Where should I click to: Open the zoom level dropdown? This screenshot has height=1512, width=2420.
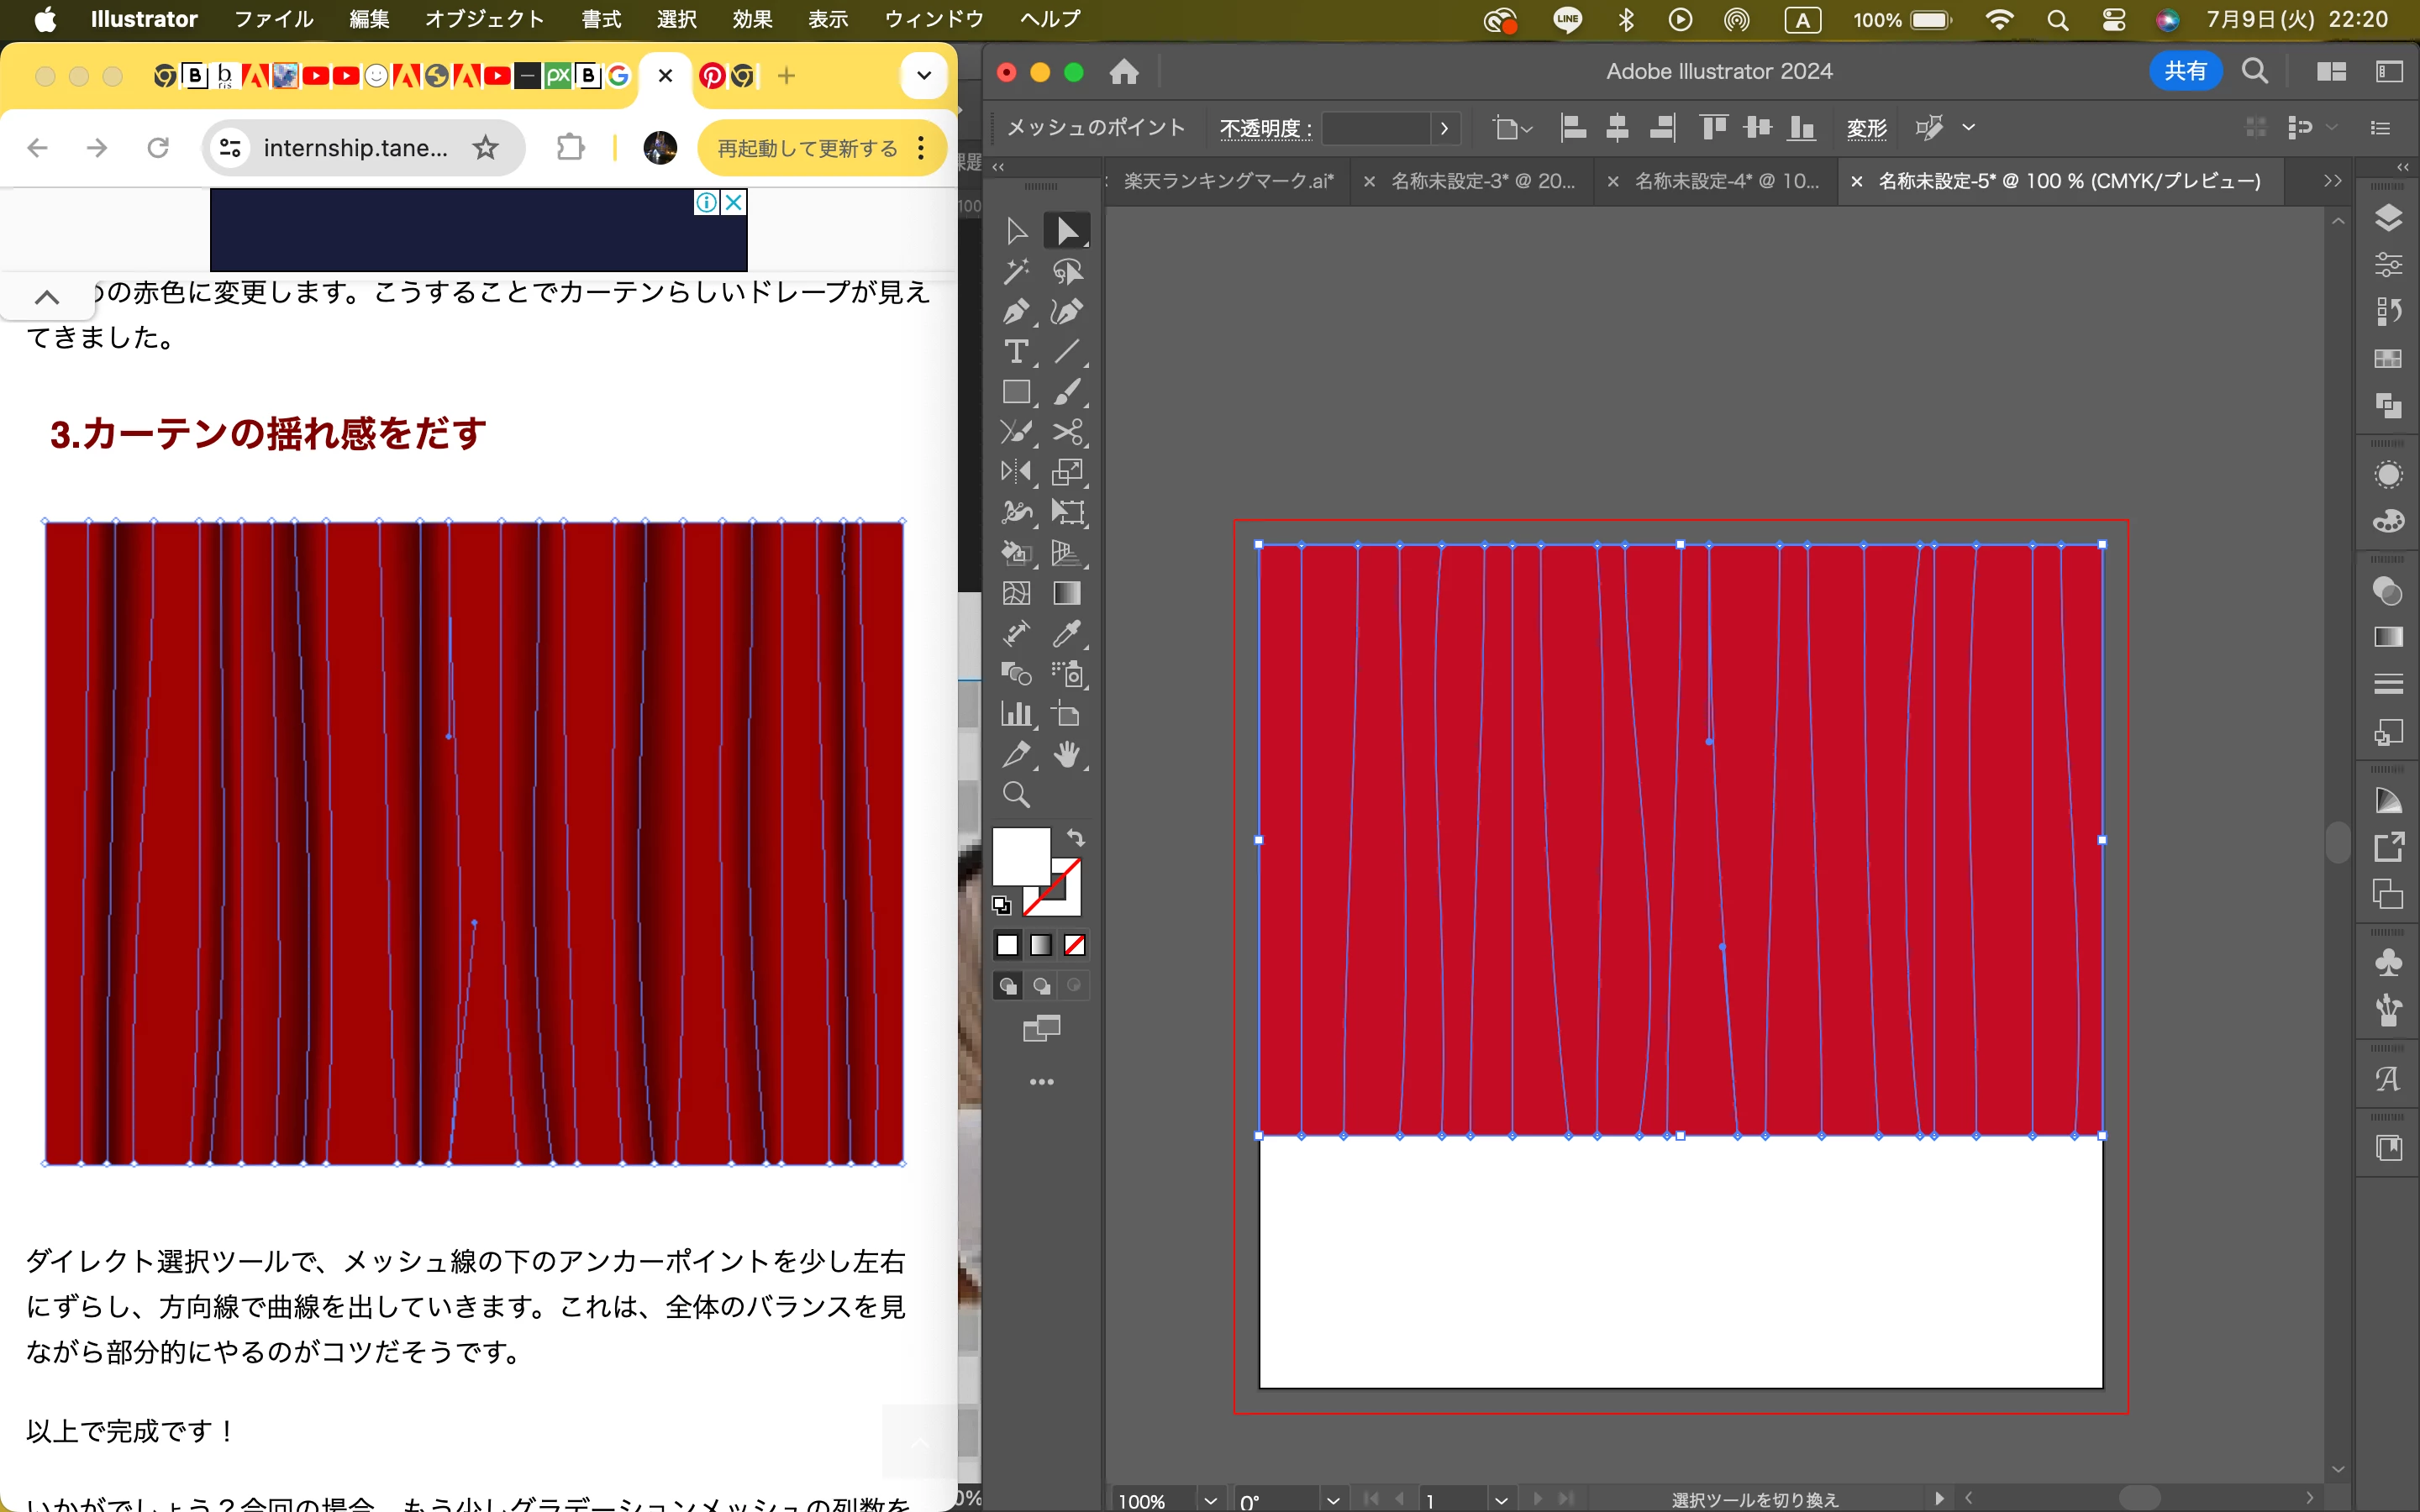(1210, 1500)
